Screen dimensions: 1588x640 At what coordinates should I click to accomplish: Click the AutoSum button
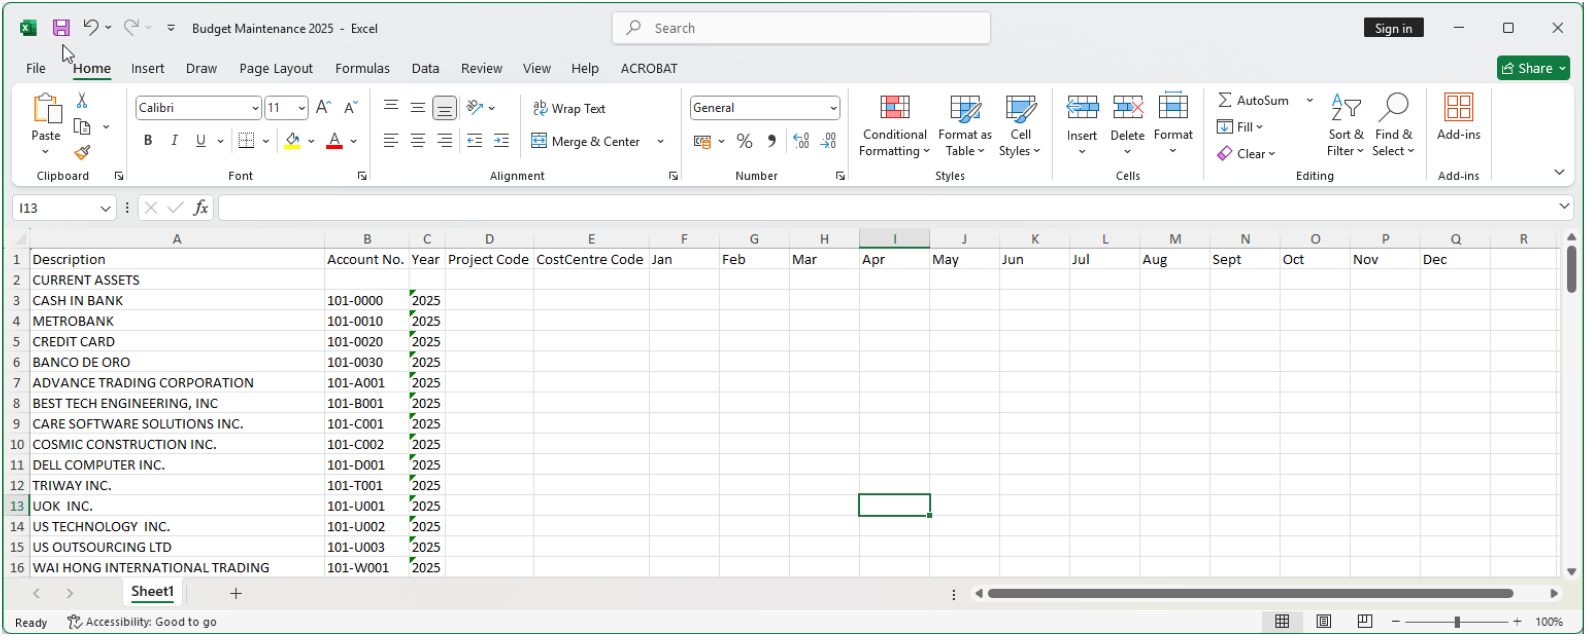tap(1254, 101)
